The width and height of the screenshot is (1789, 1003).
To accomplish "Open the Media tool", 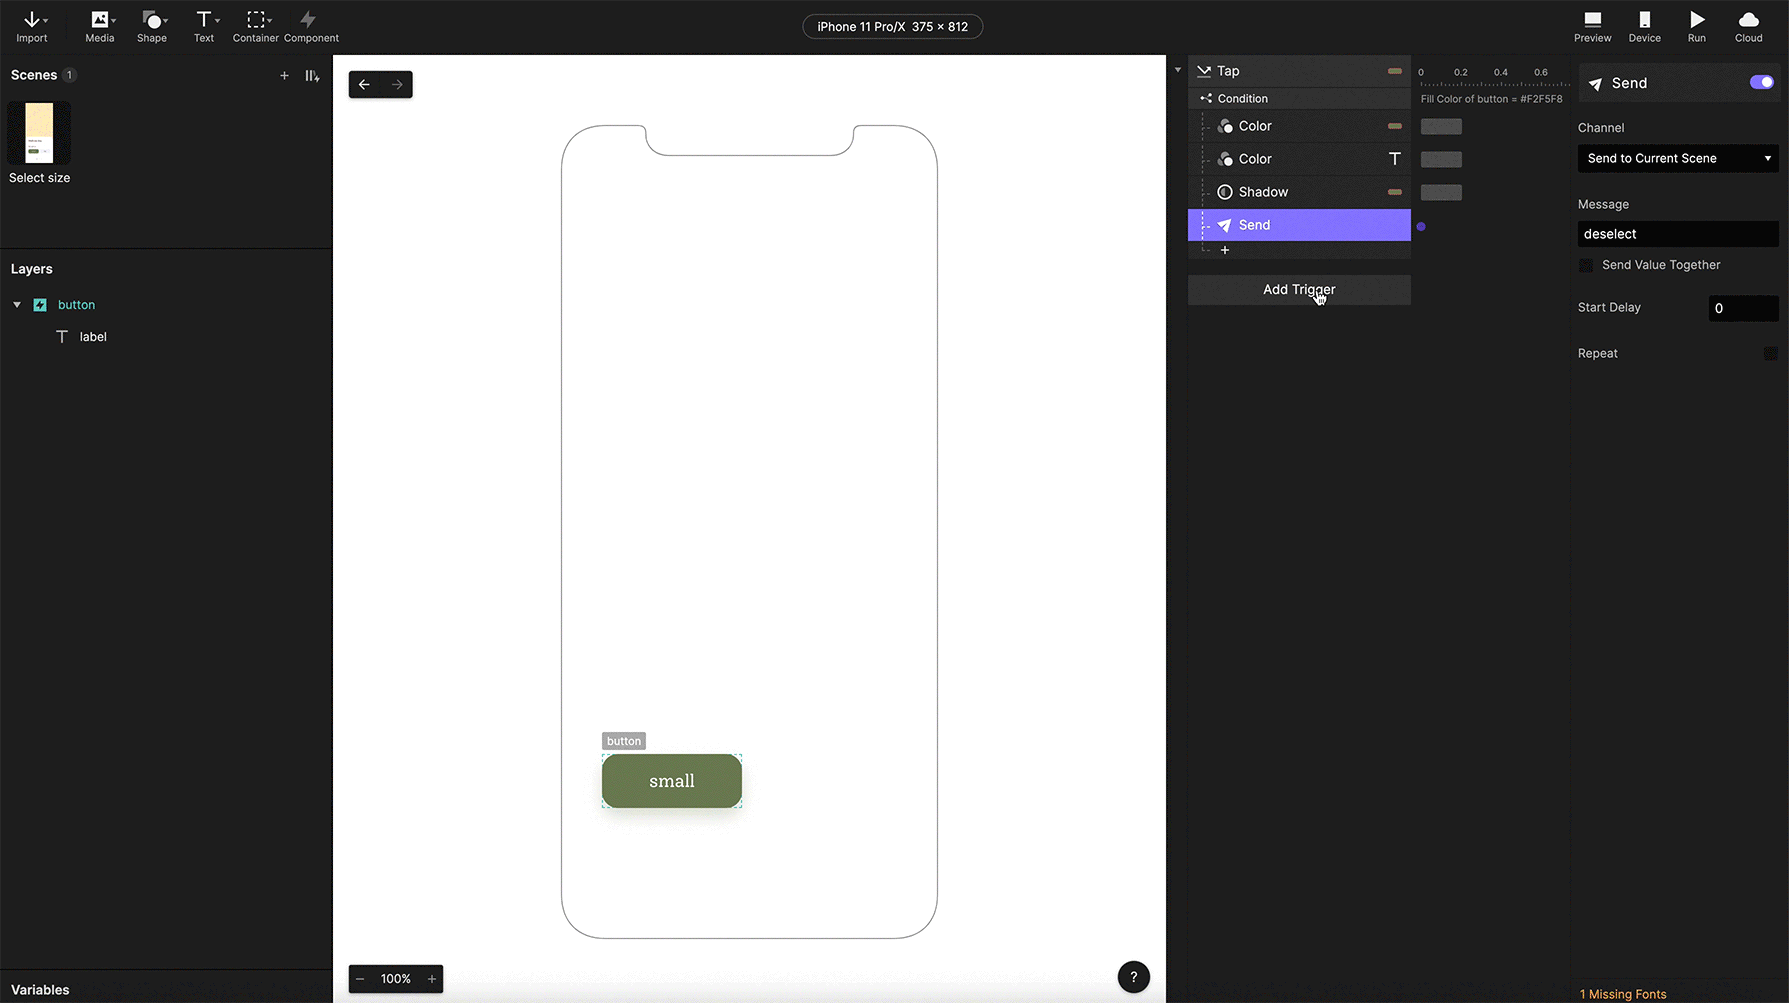I will coord(100,27).
